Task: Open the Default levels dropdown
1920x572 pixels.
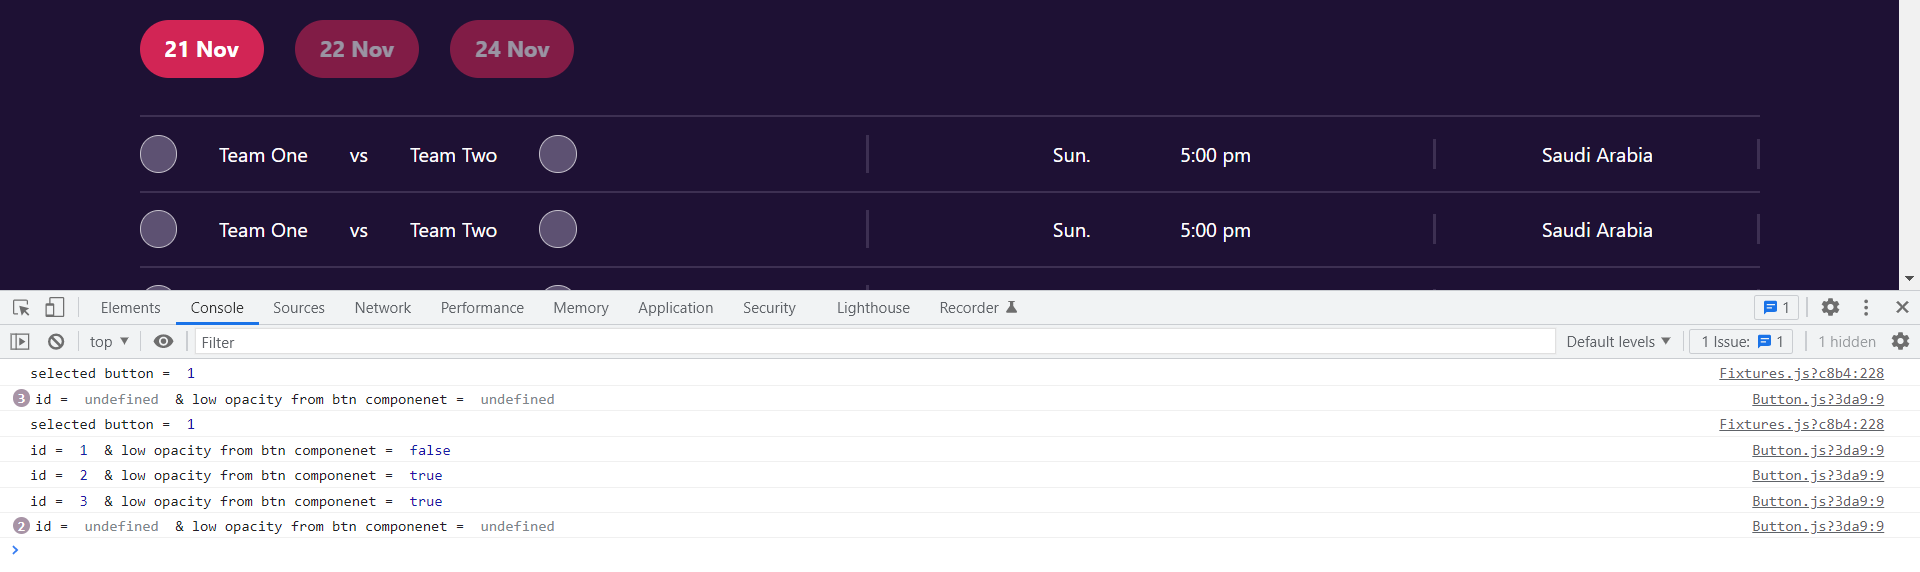Action: 1618,342
